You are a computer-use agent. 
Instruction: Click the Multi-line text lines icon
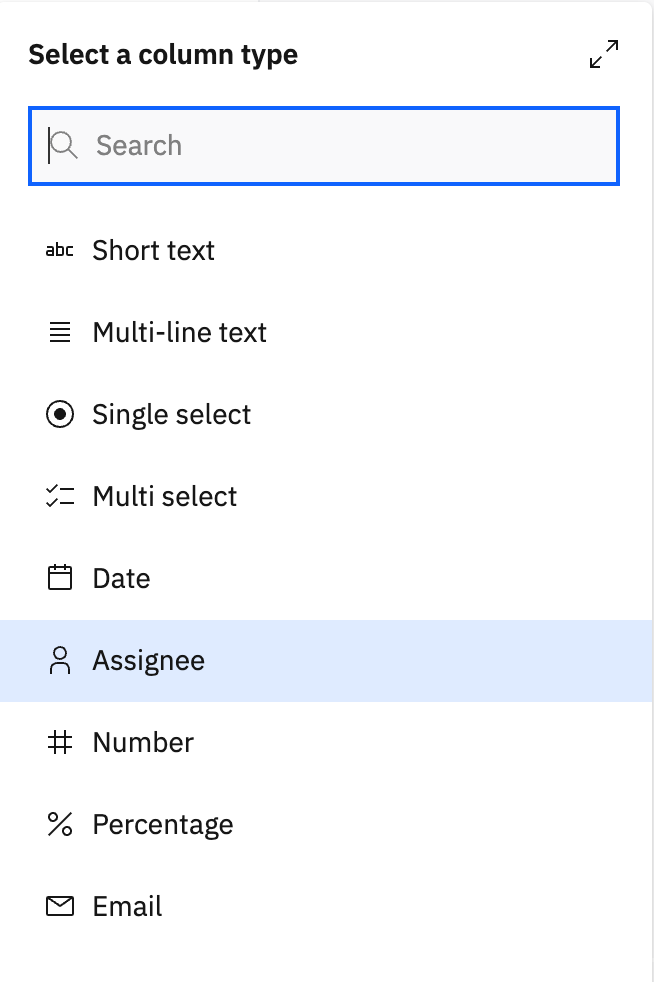click(x=60, y=333)
